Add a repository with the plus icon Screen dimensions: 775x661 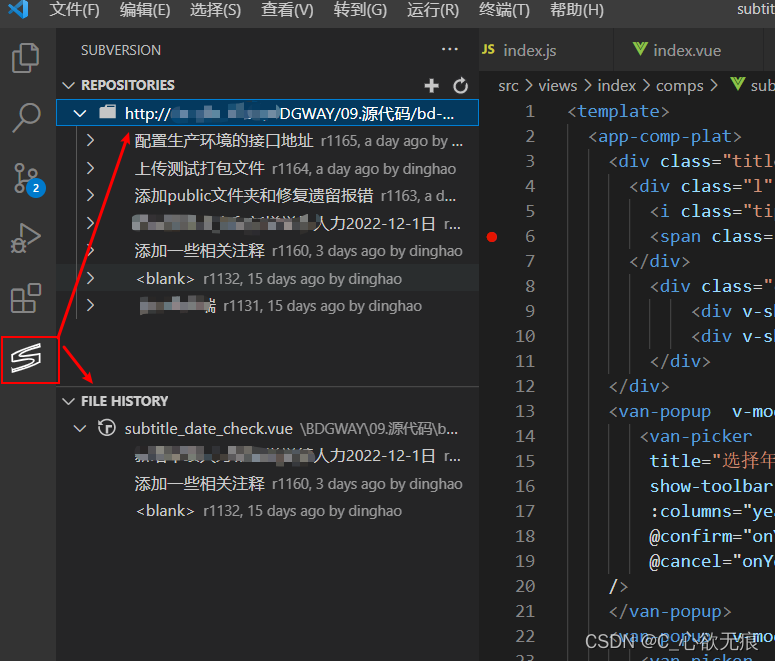pos(431,86)
